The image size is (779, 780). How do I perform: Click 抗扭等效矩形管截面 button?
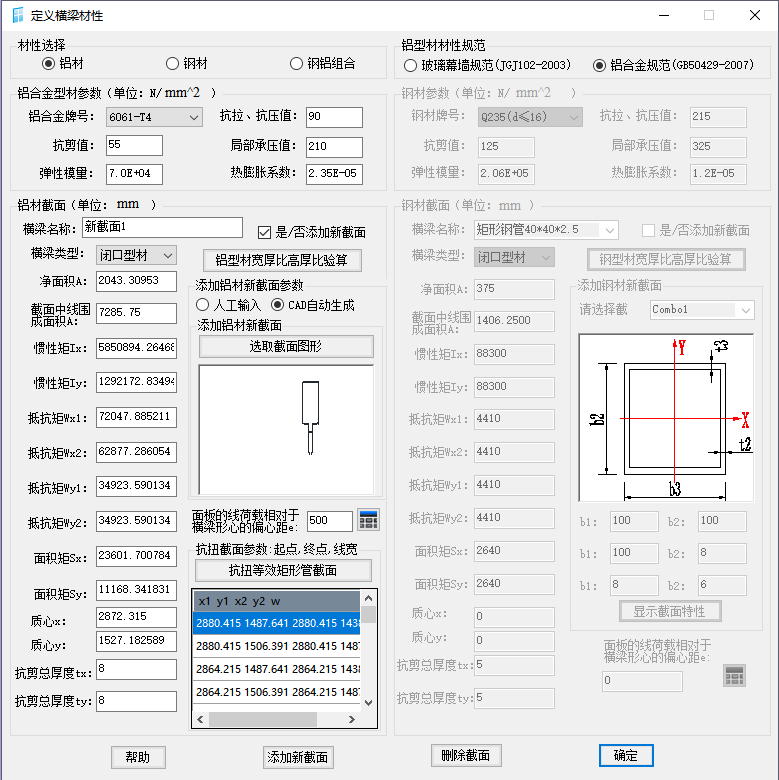click(283, 570)
